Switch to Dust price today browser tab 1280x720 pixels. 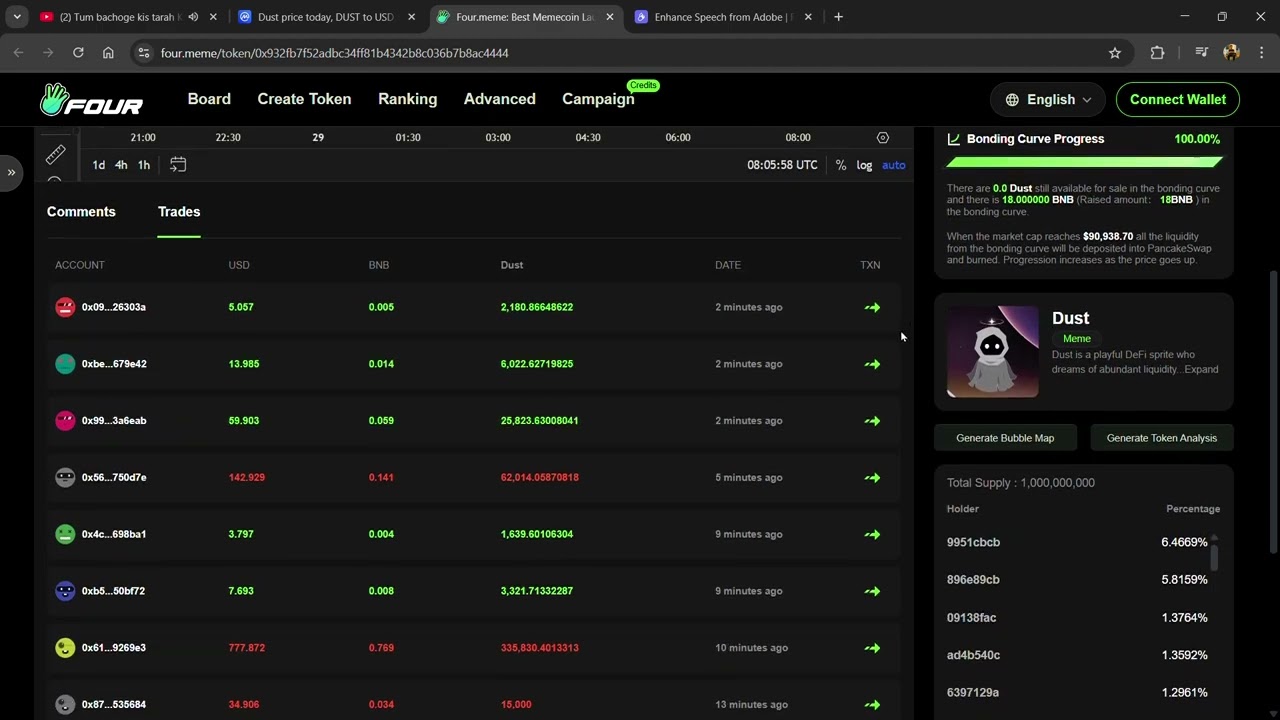pos(326,17)
